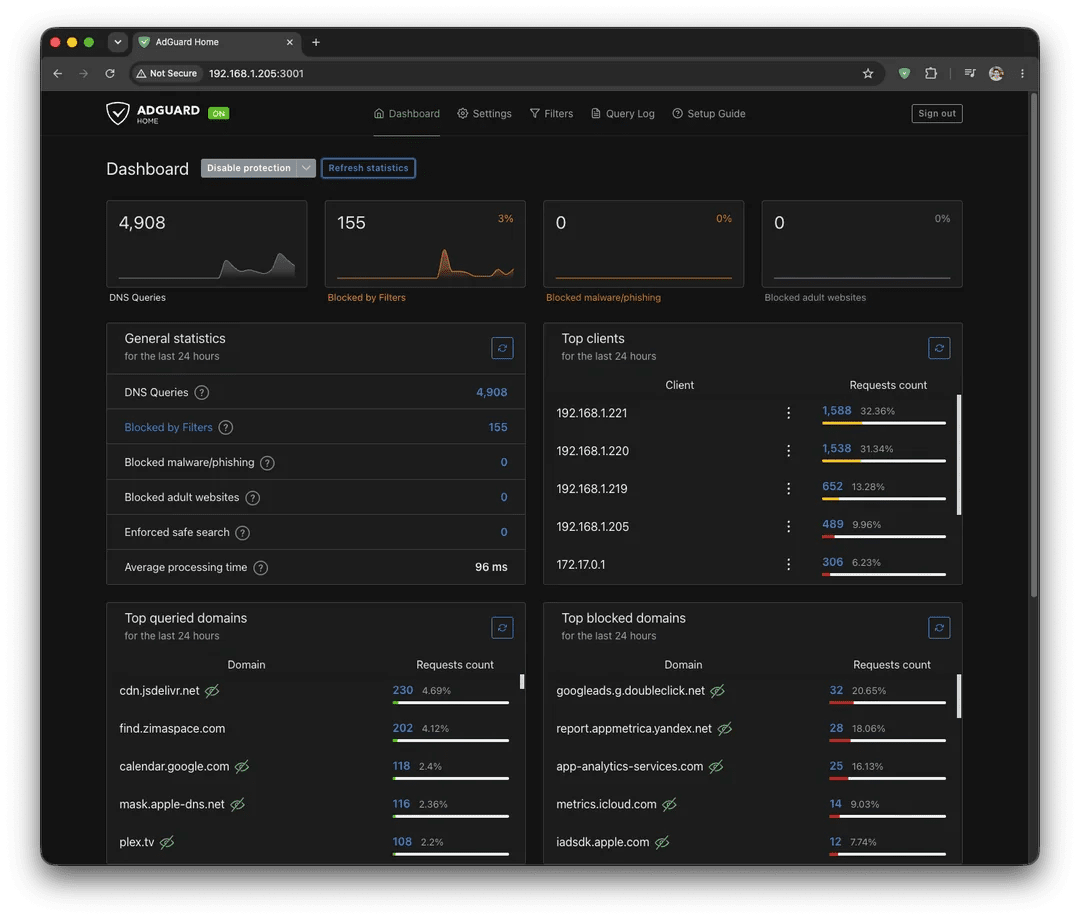The width and height of the screenshot is (1080, 919).
Task: Toggle tracker info for cdn.jsdelivr.net
Action: point(212,690)
